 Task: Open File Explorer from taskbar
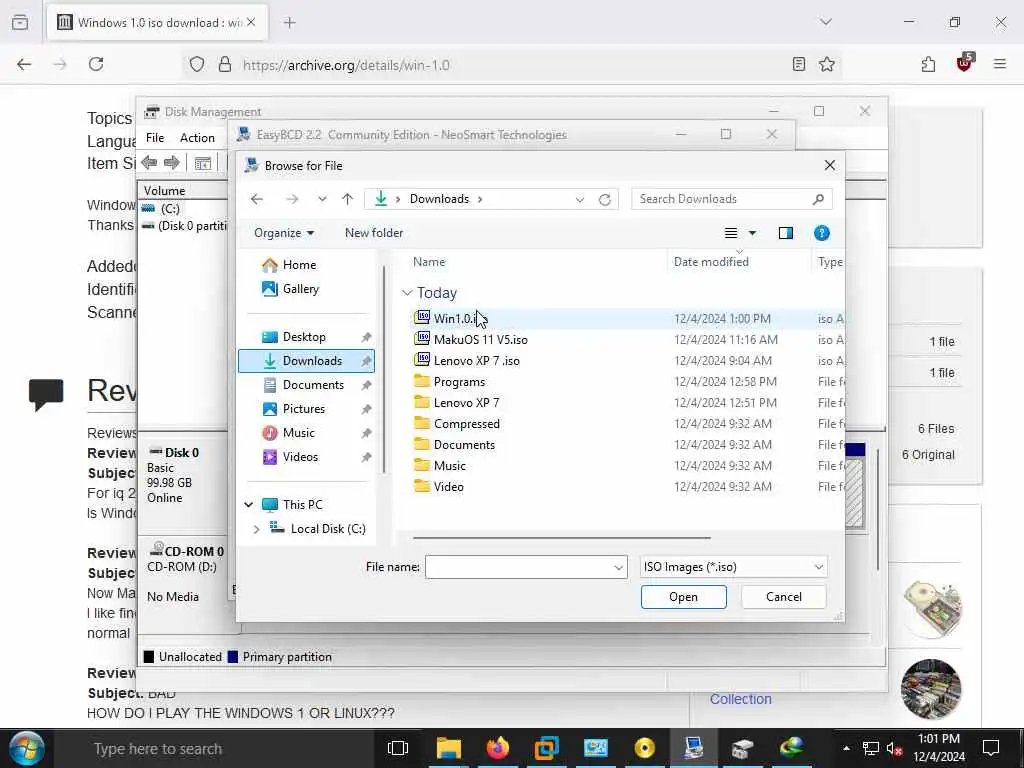click(449, 748)
